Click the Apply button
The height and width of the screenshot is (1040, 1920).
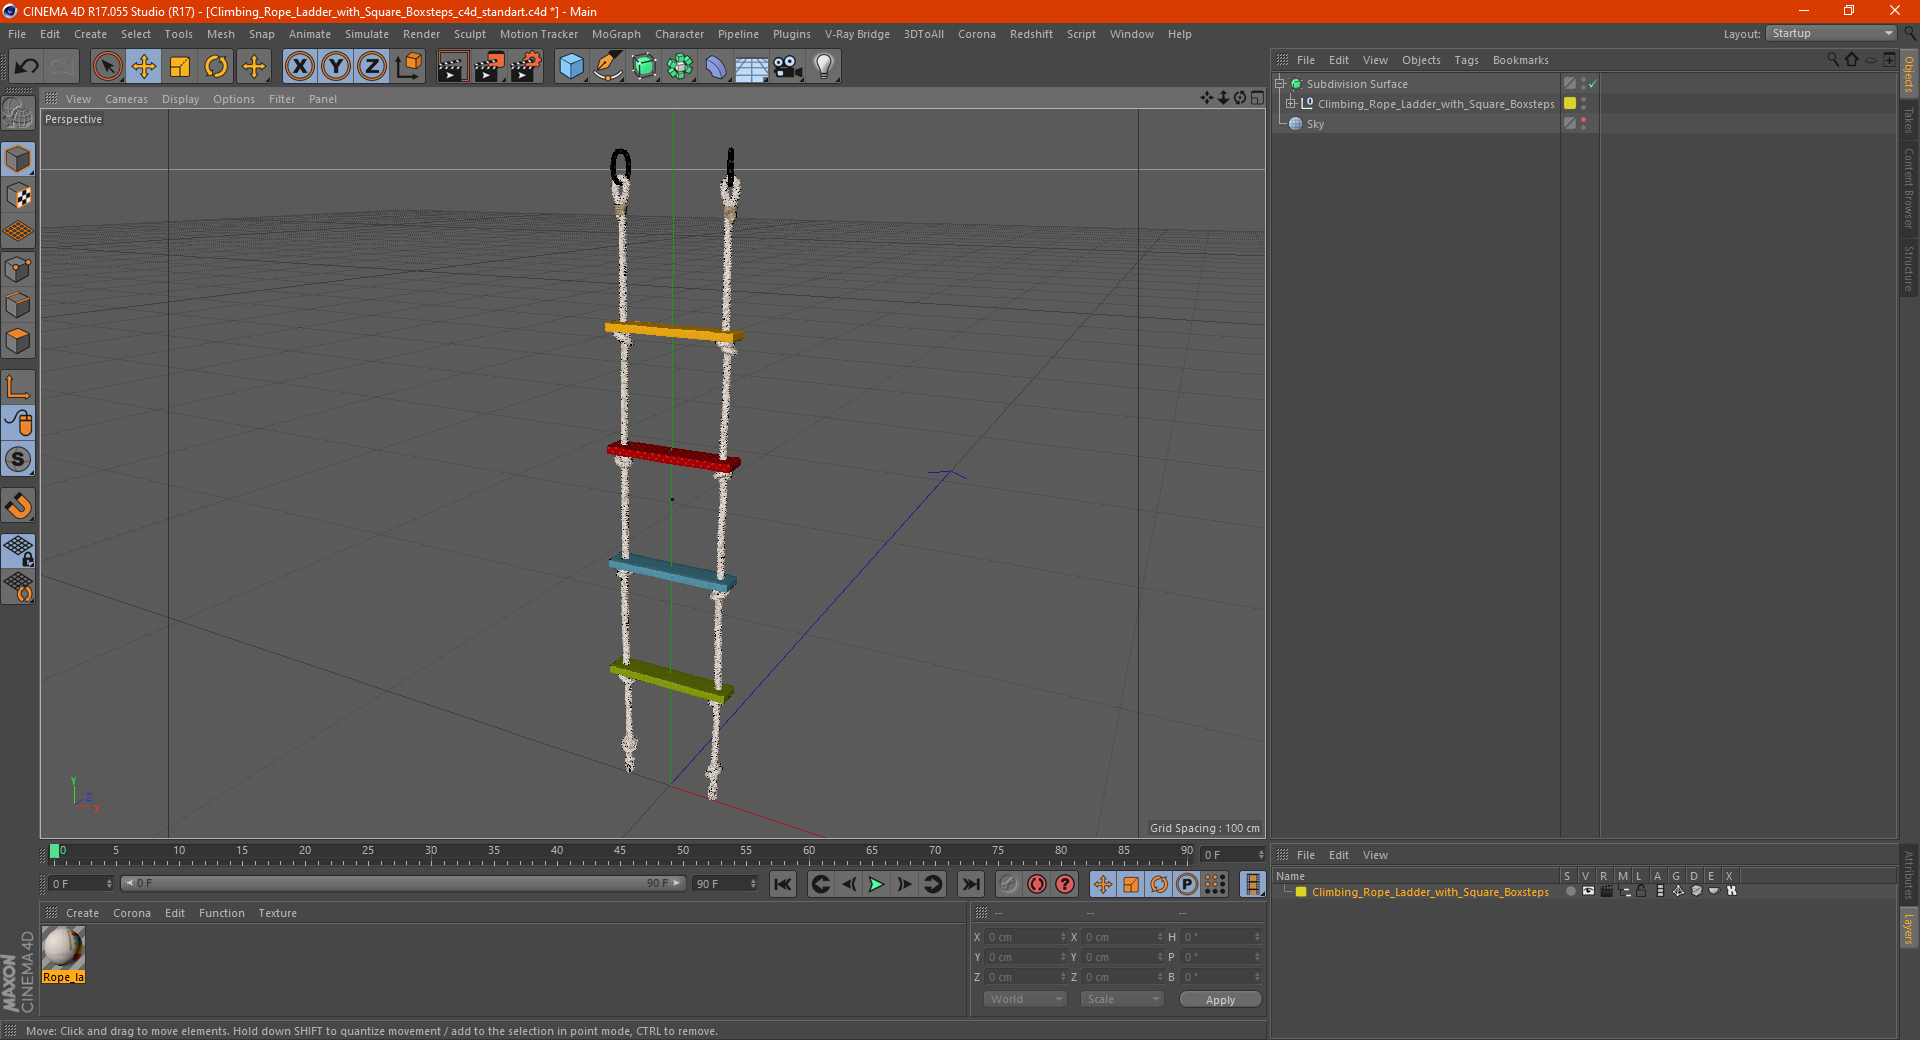pyautogui.click(x=1220, y=1000)
